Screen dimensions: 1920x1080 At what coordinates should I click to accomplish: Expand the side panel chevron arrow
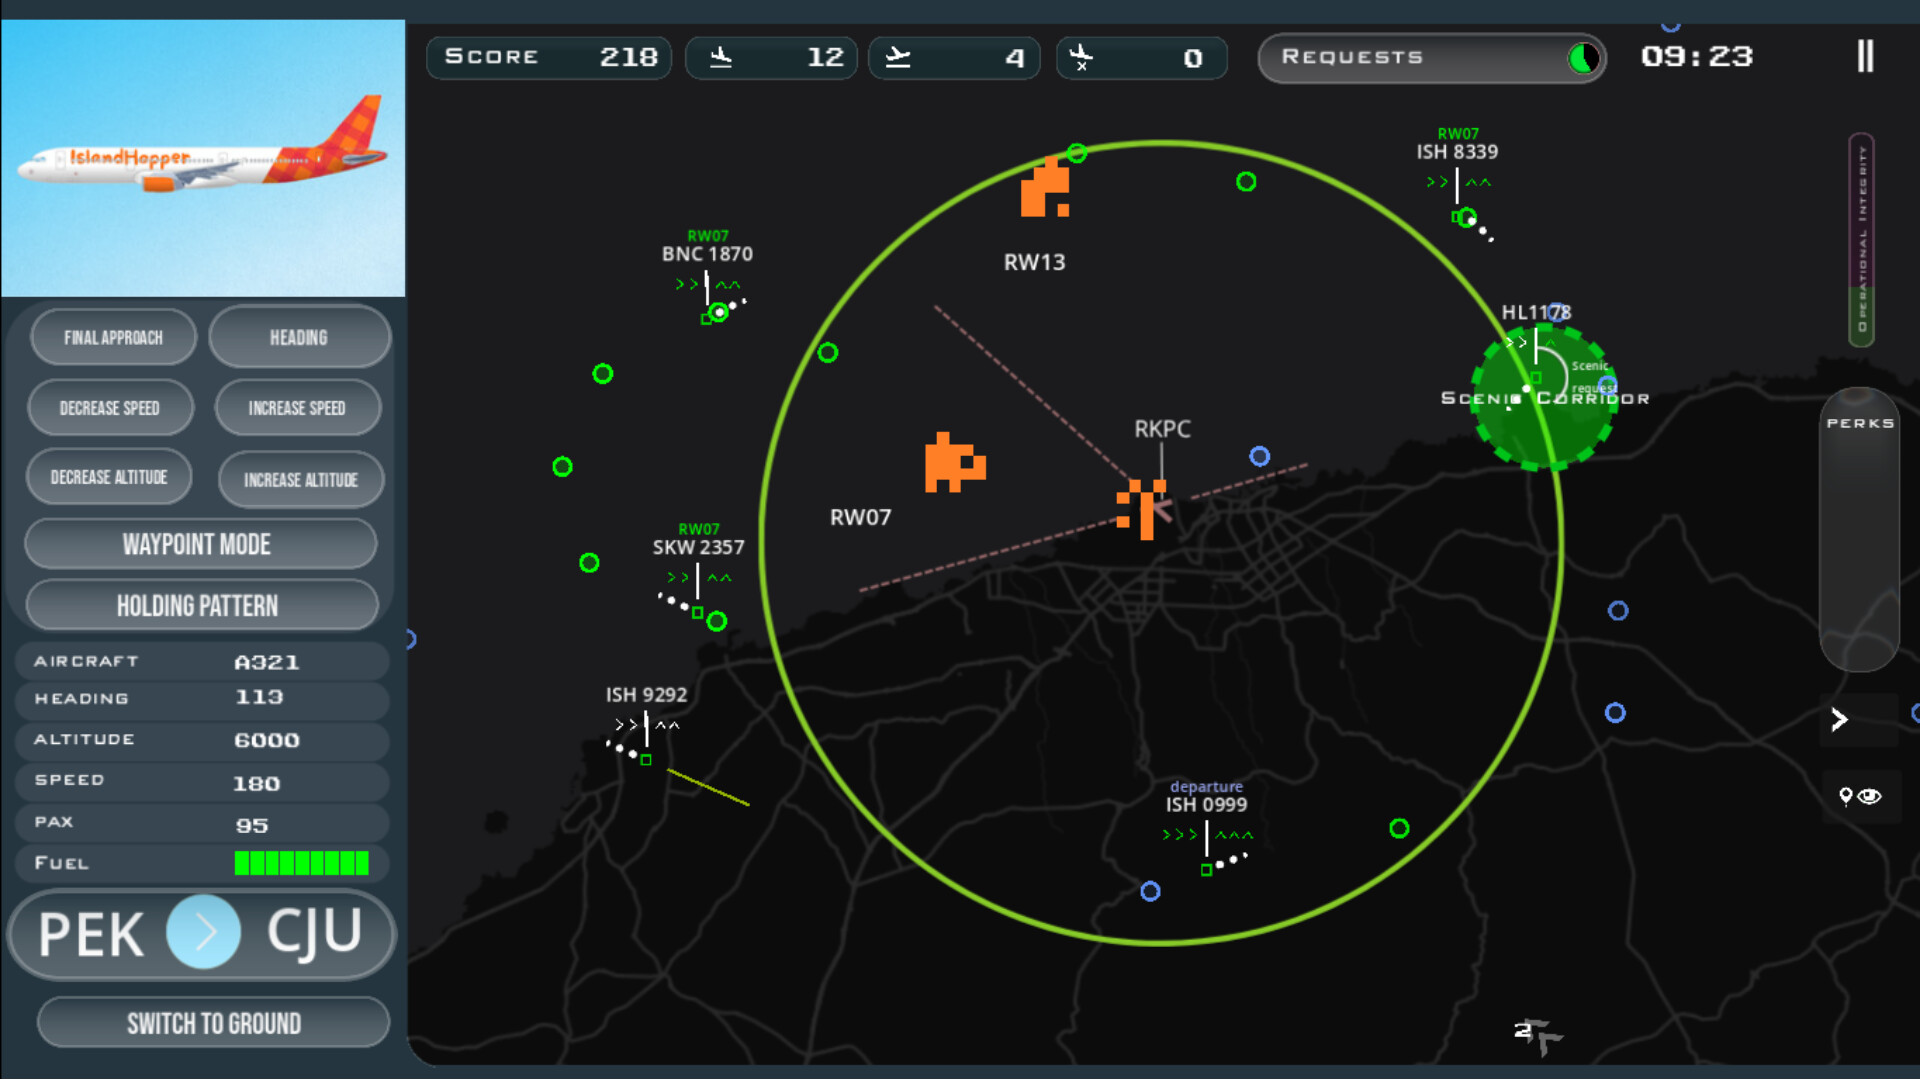click(1839, 719)
